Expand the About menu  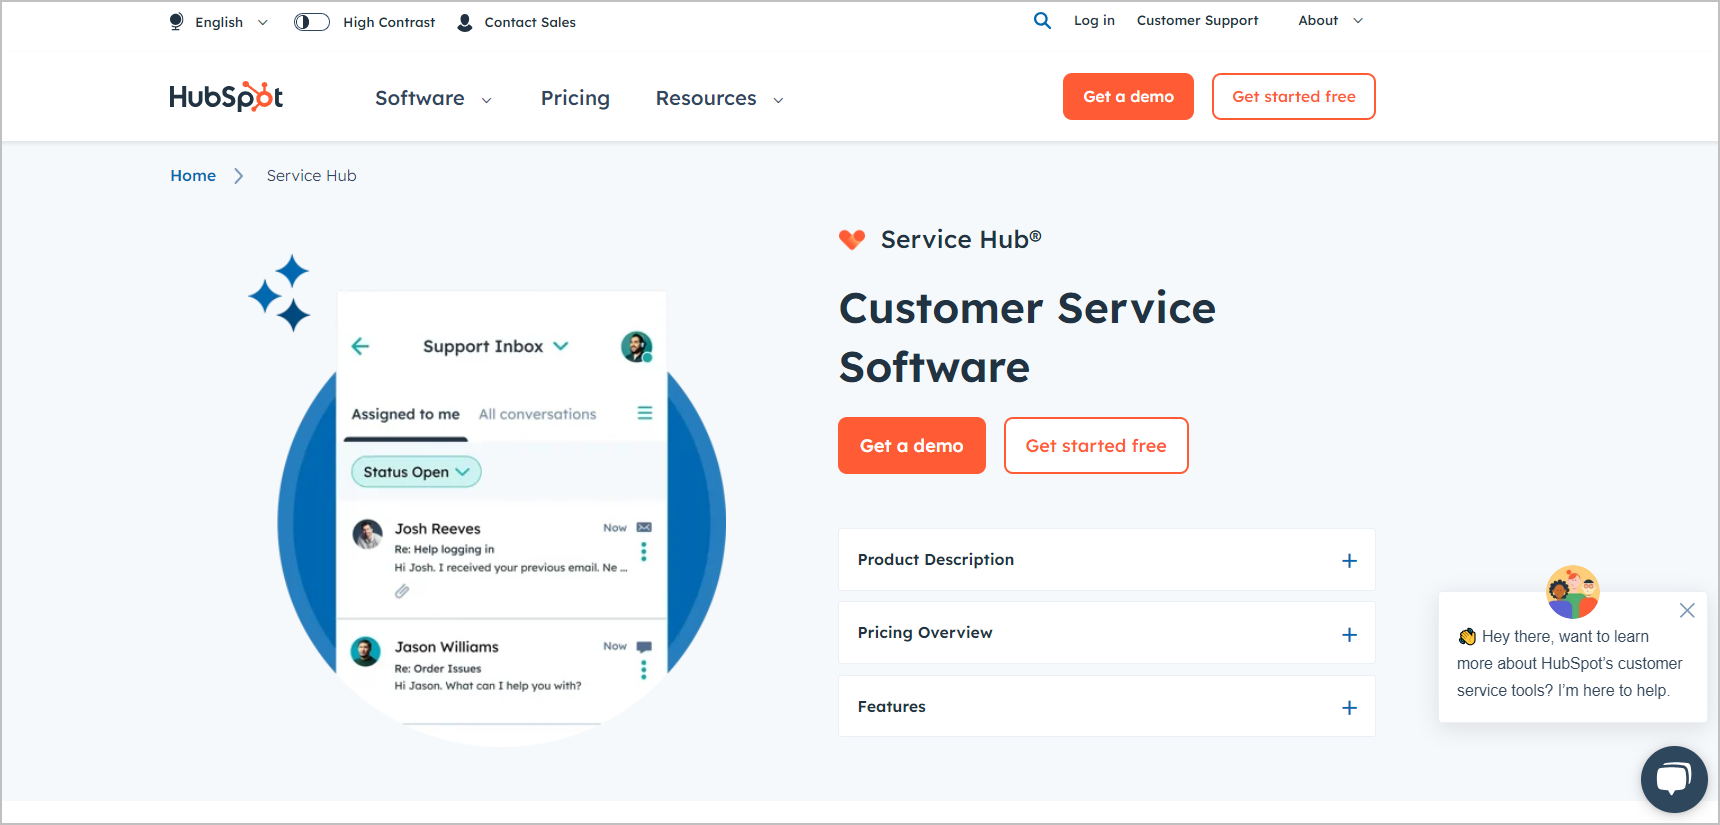tap(1330, 20)
